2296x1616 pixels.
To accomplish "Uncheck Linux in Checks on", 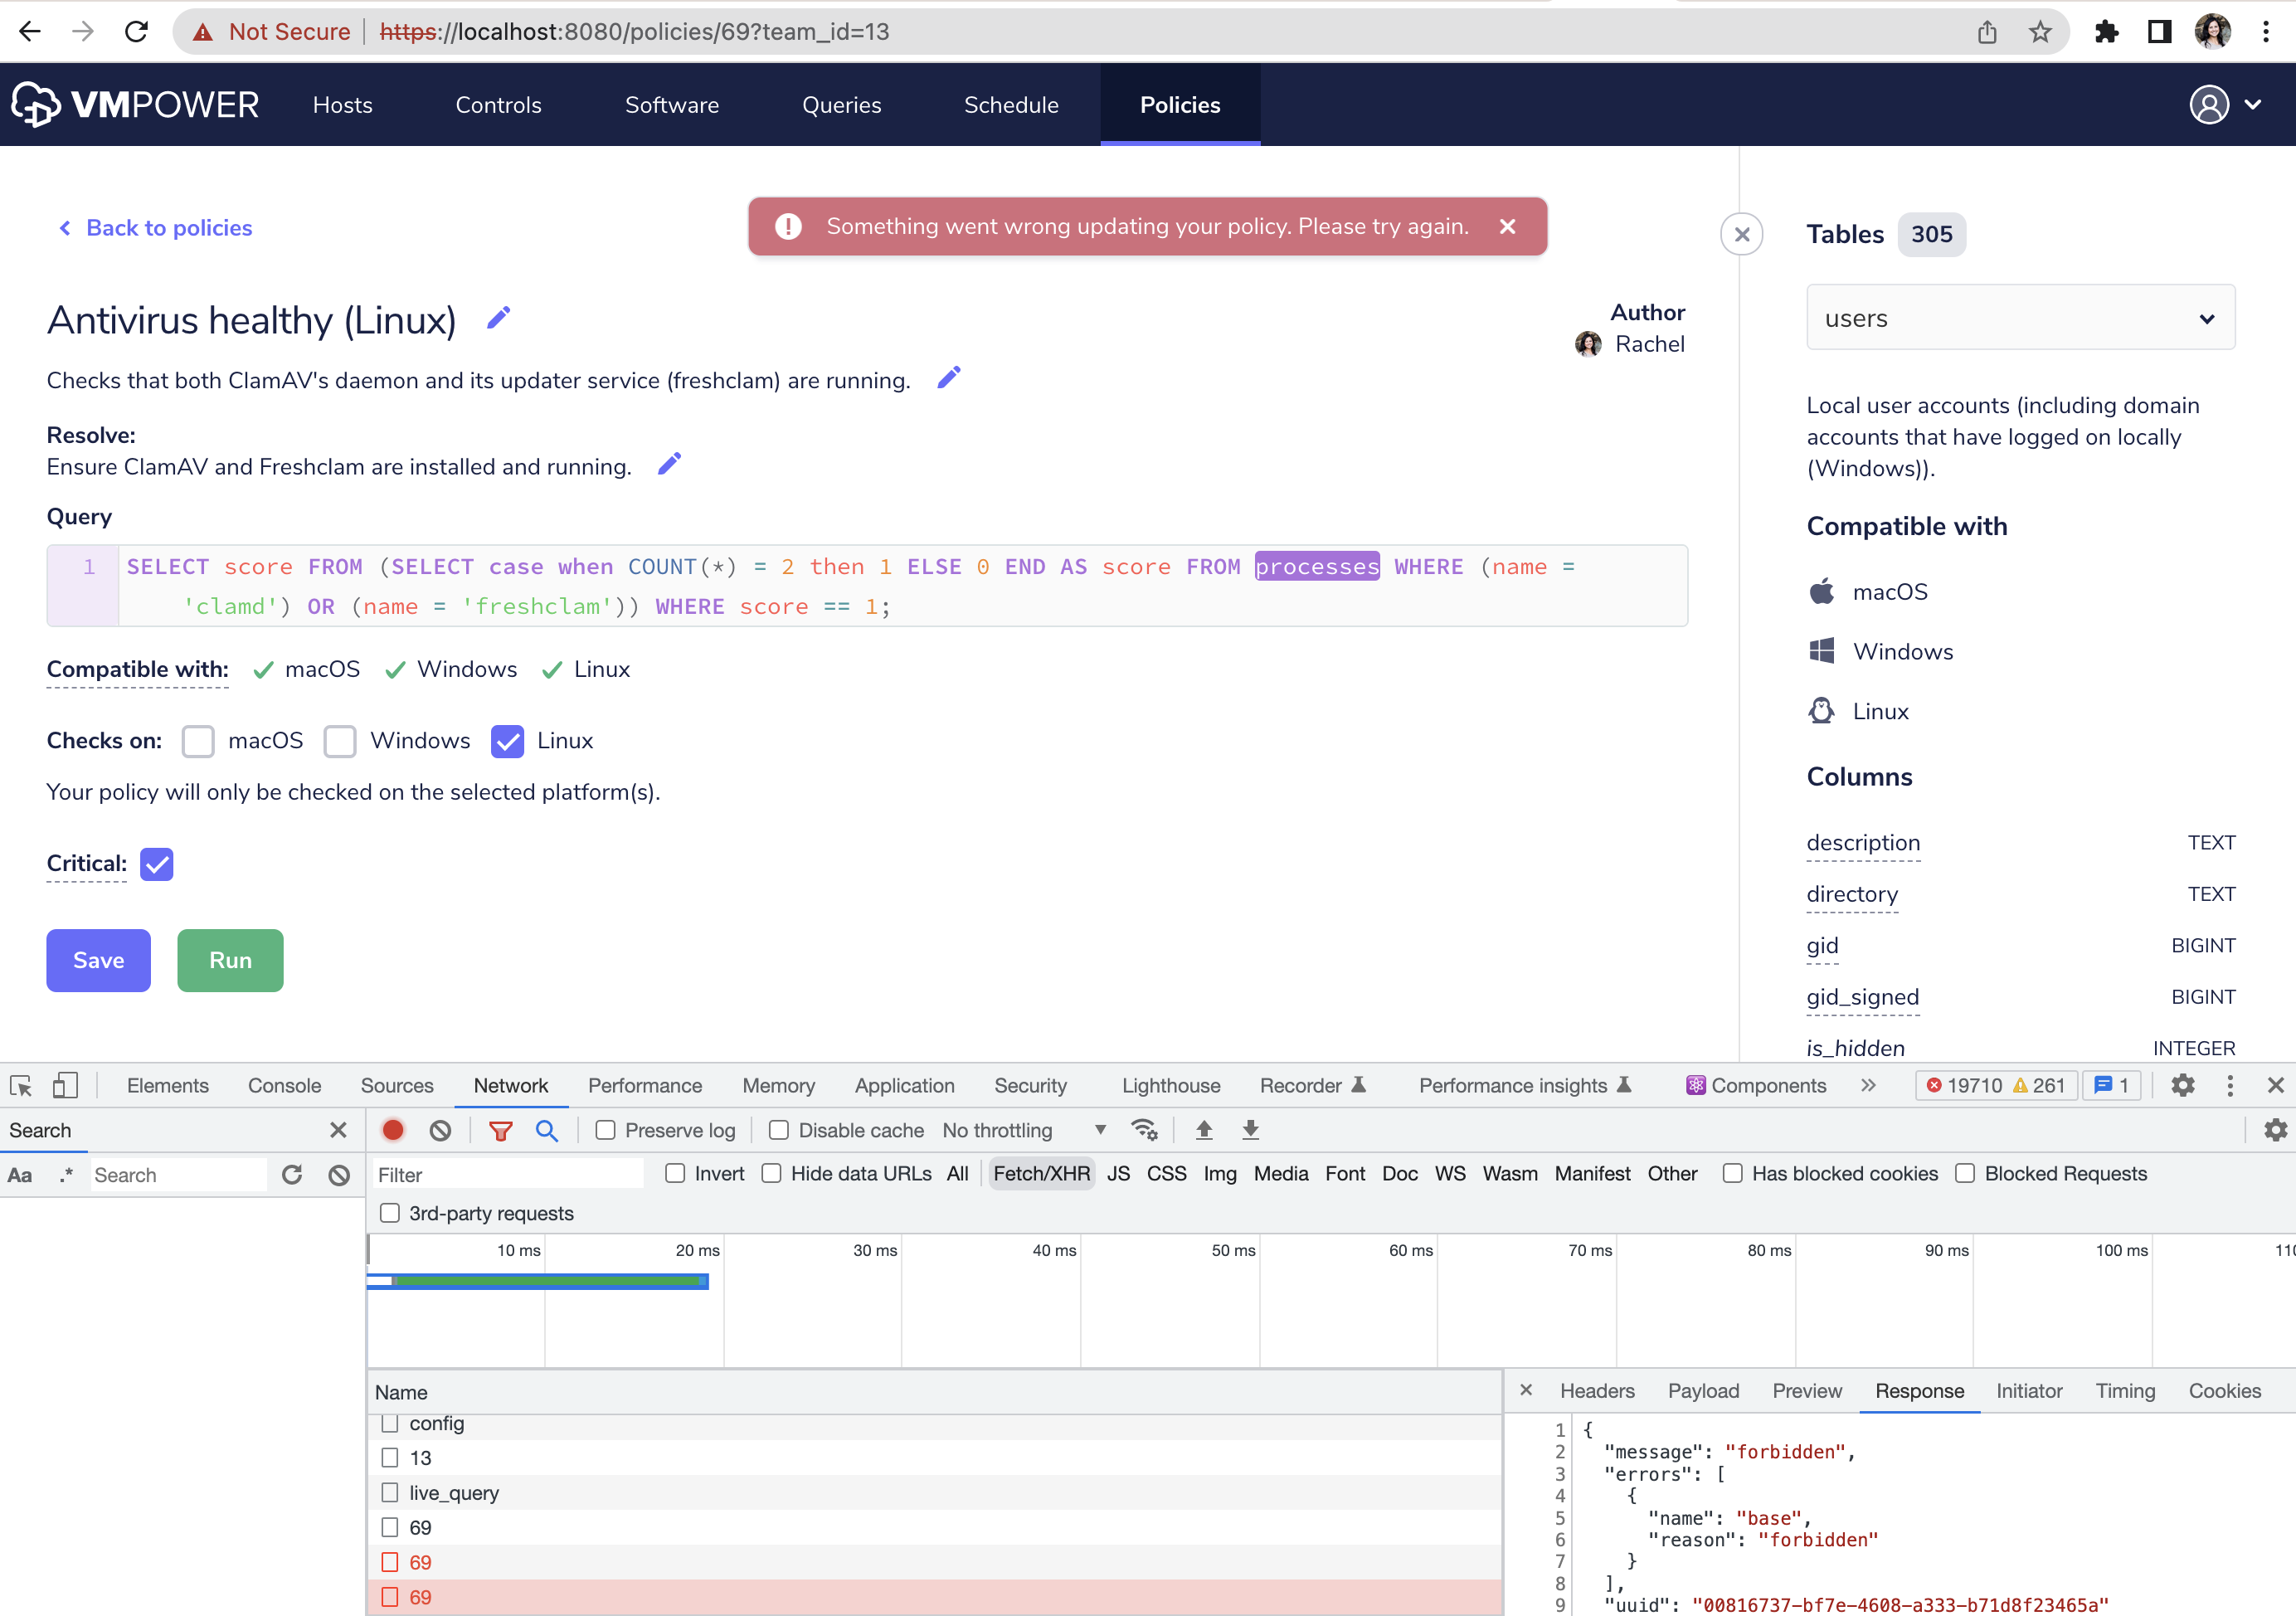I will 507,741.
